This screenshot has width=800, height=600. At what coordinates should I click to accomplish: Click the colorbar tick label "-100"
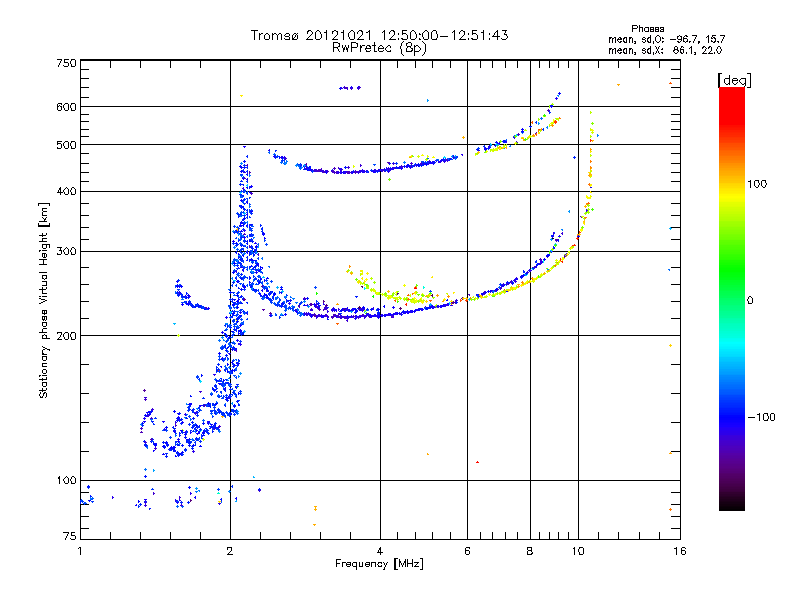point(761,417)
